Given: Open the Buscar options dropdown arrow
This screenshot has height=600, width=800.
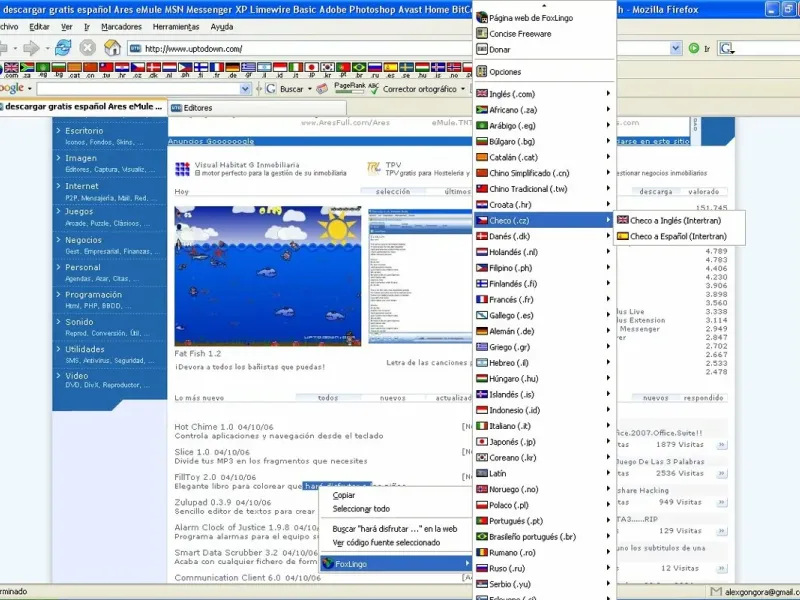Looking at the screenshot, I should pos(310,89).
